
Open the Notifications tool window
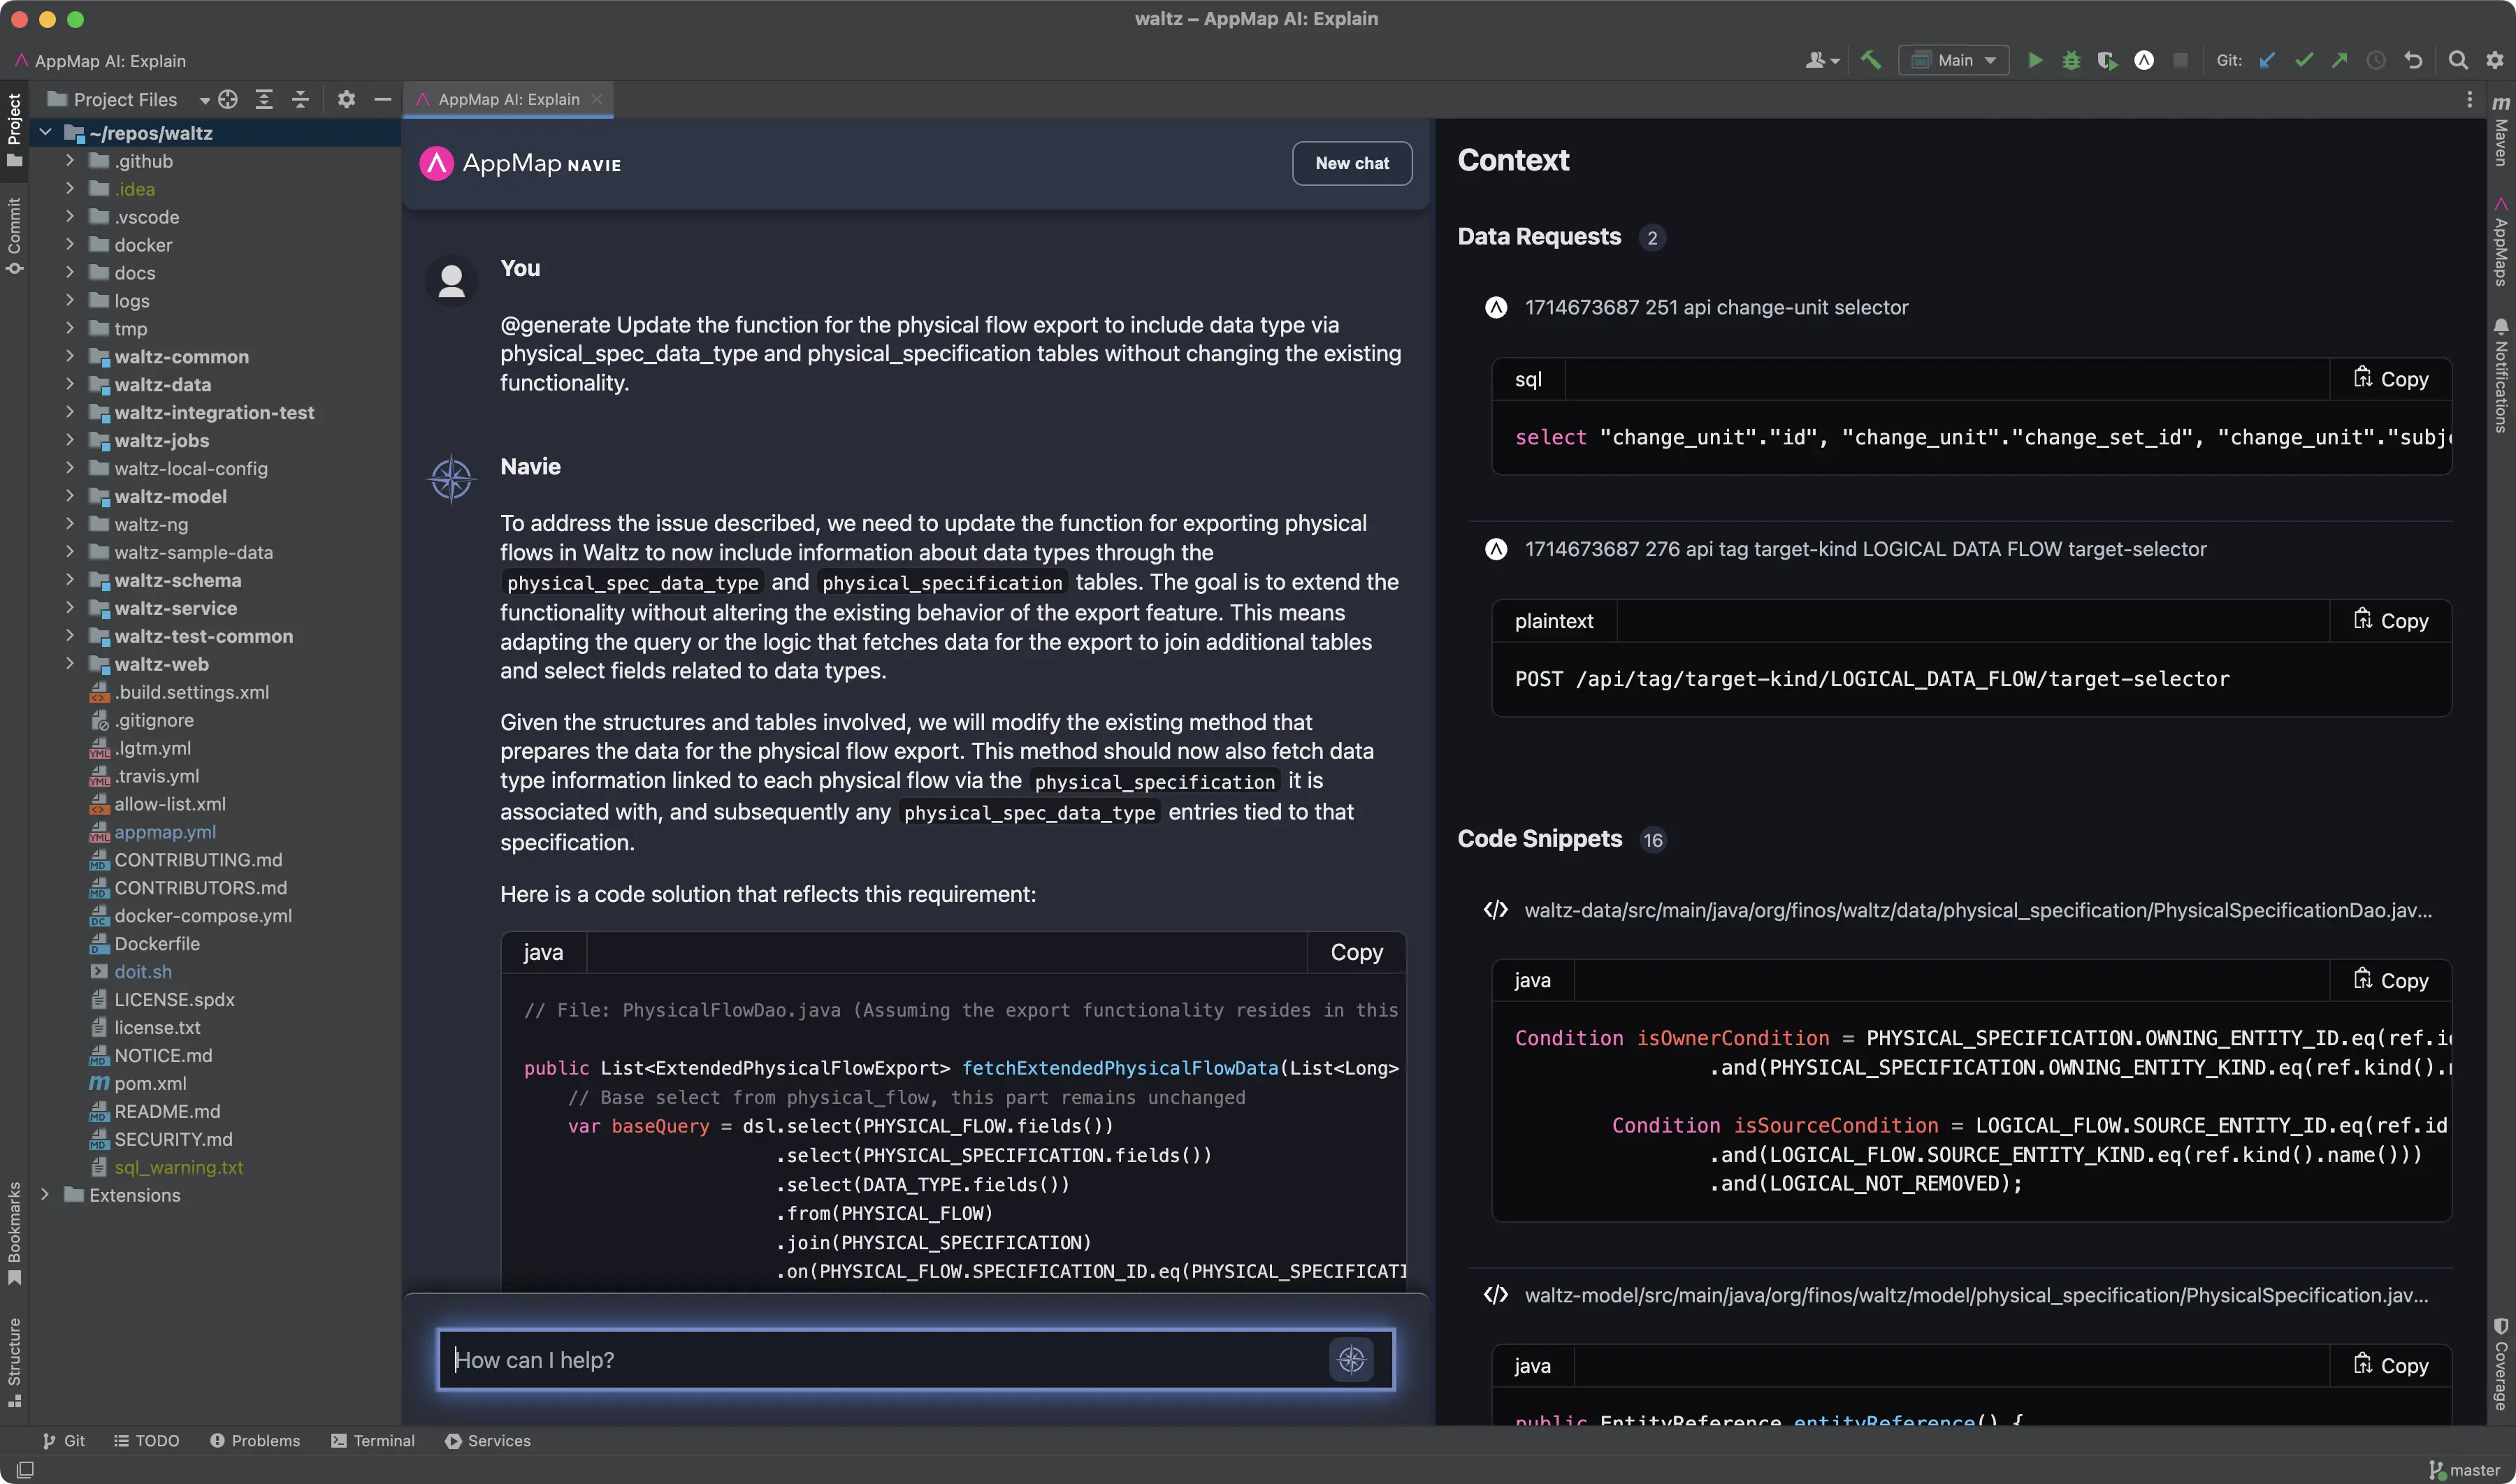click(2500, 375)
